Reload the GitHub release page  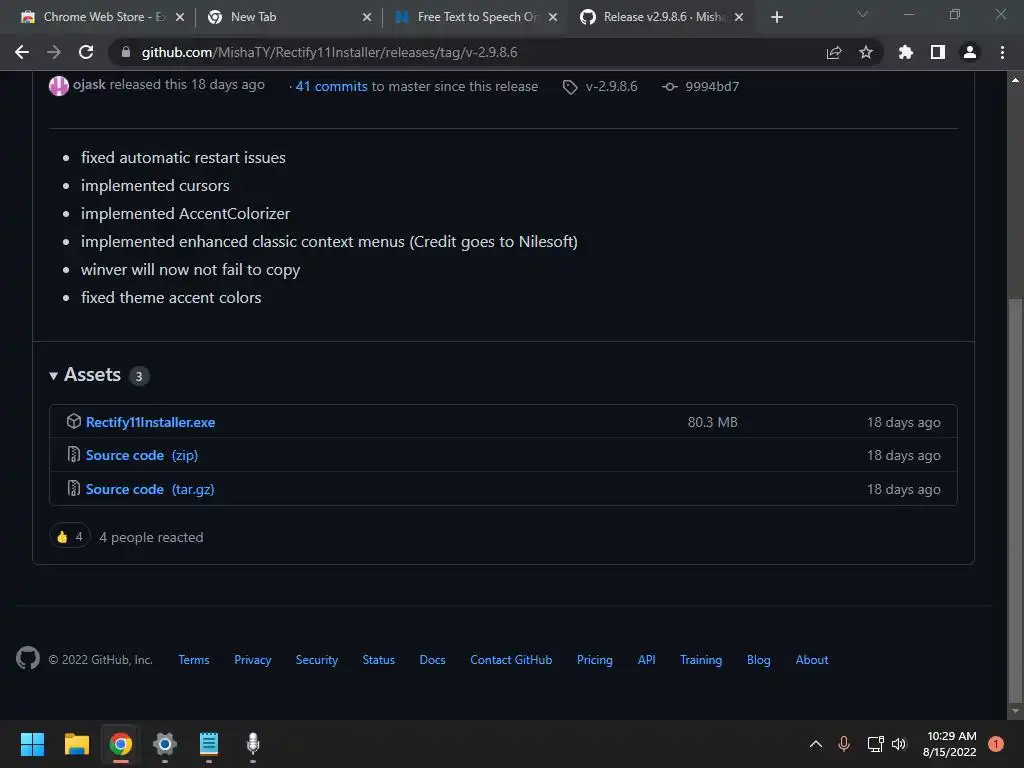(x=86, y=52)
